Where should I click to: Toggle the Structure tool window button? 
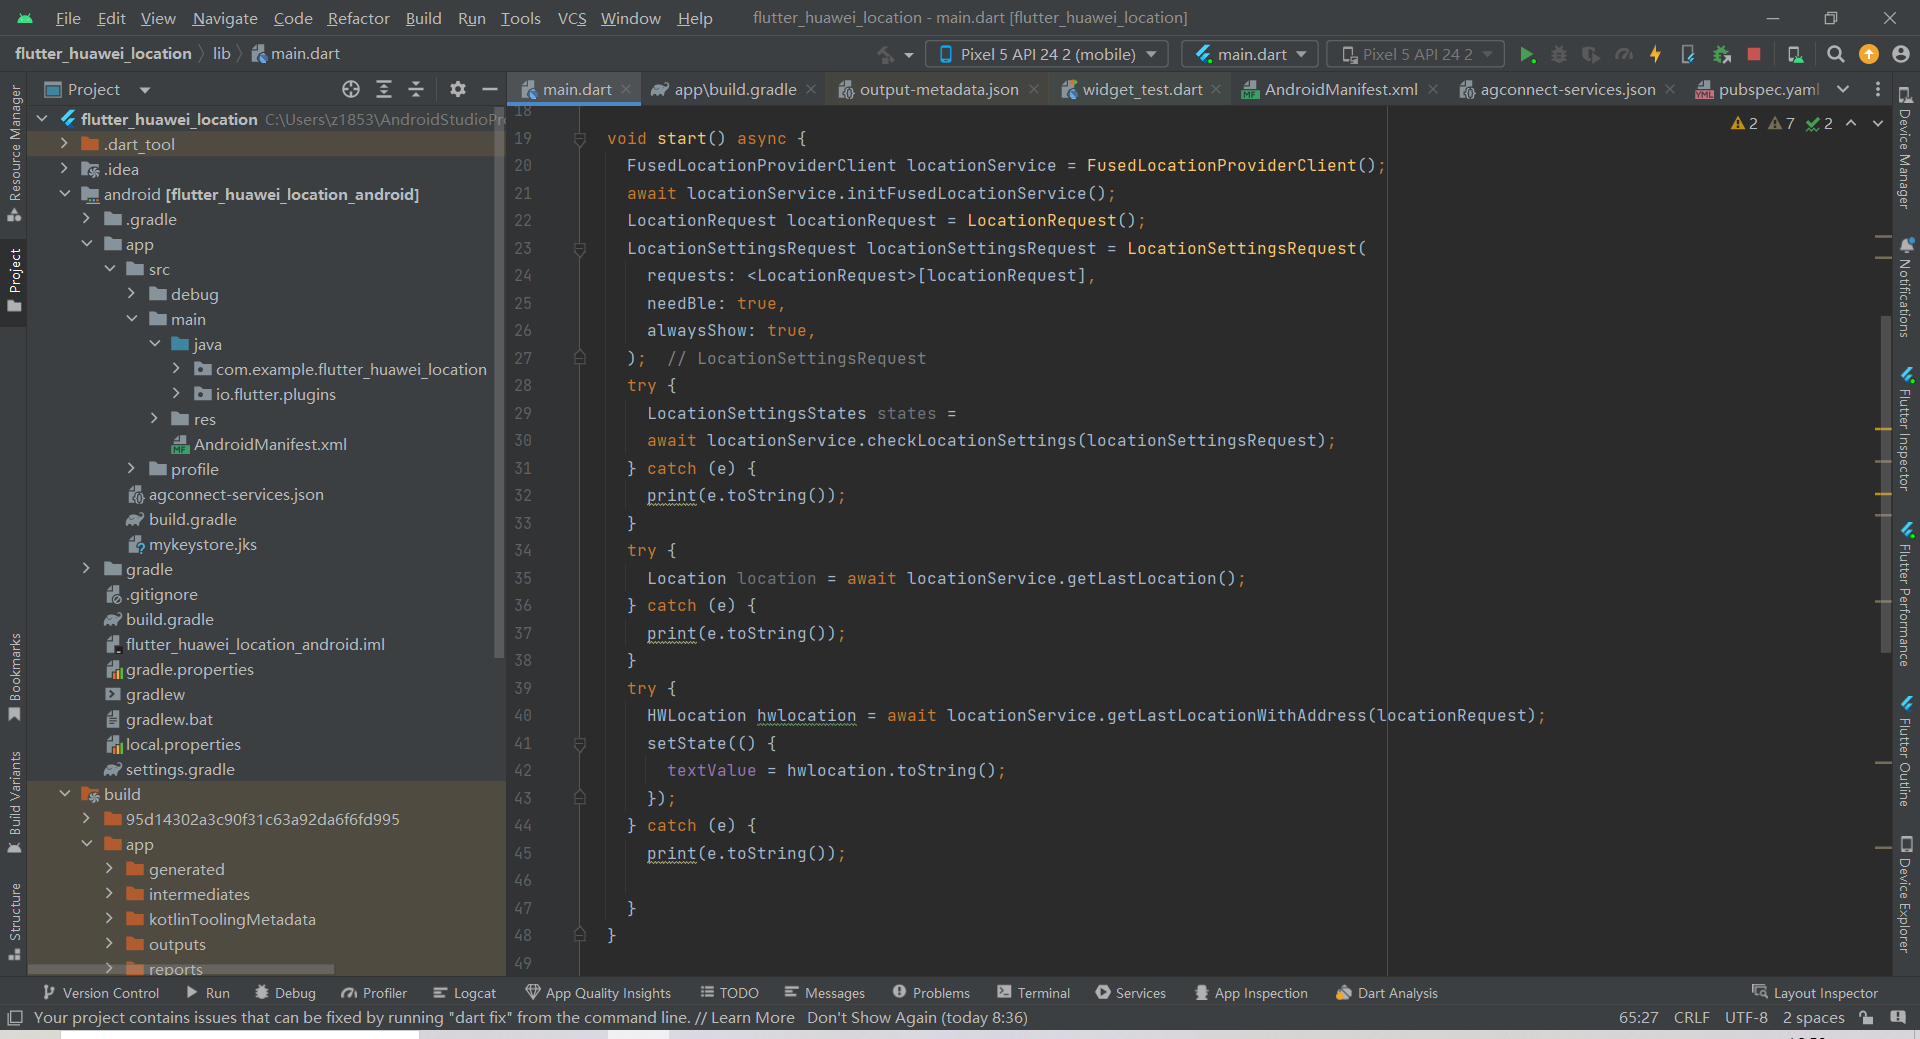(x=15, y=921)
